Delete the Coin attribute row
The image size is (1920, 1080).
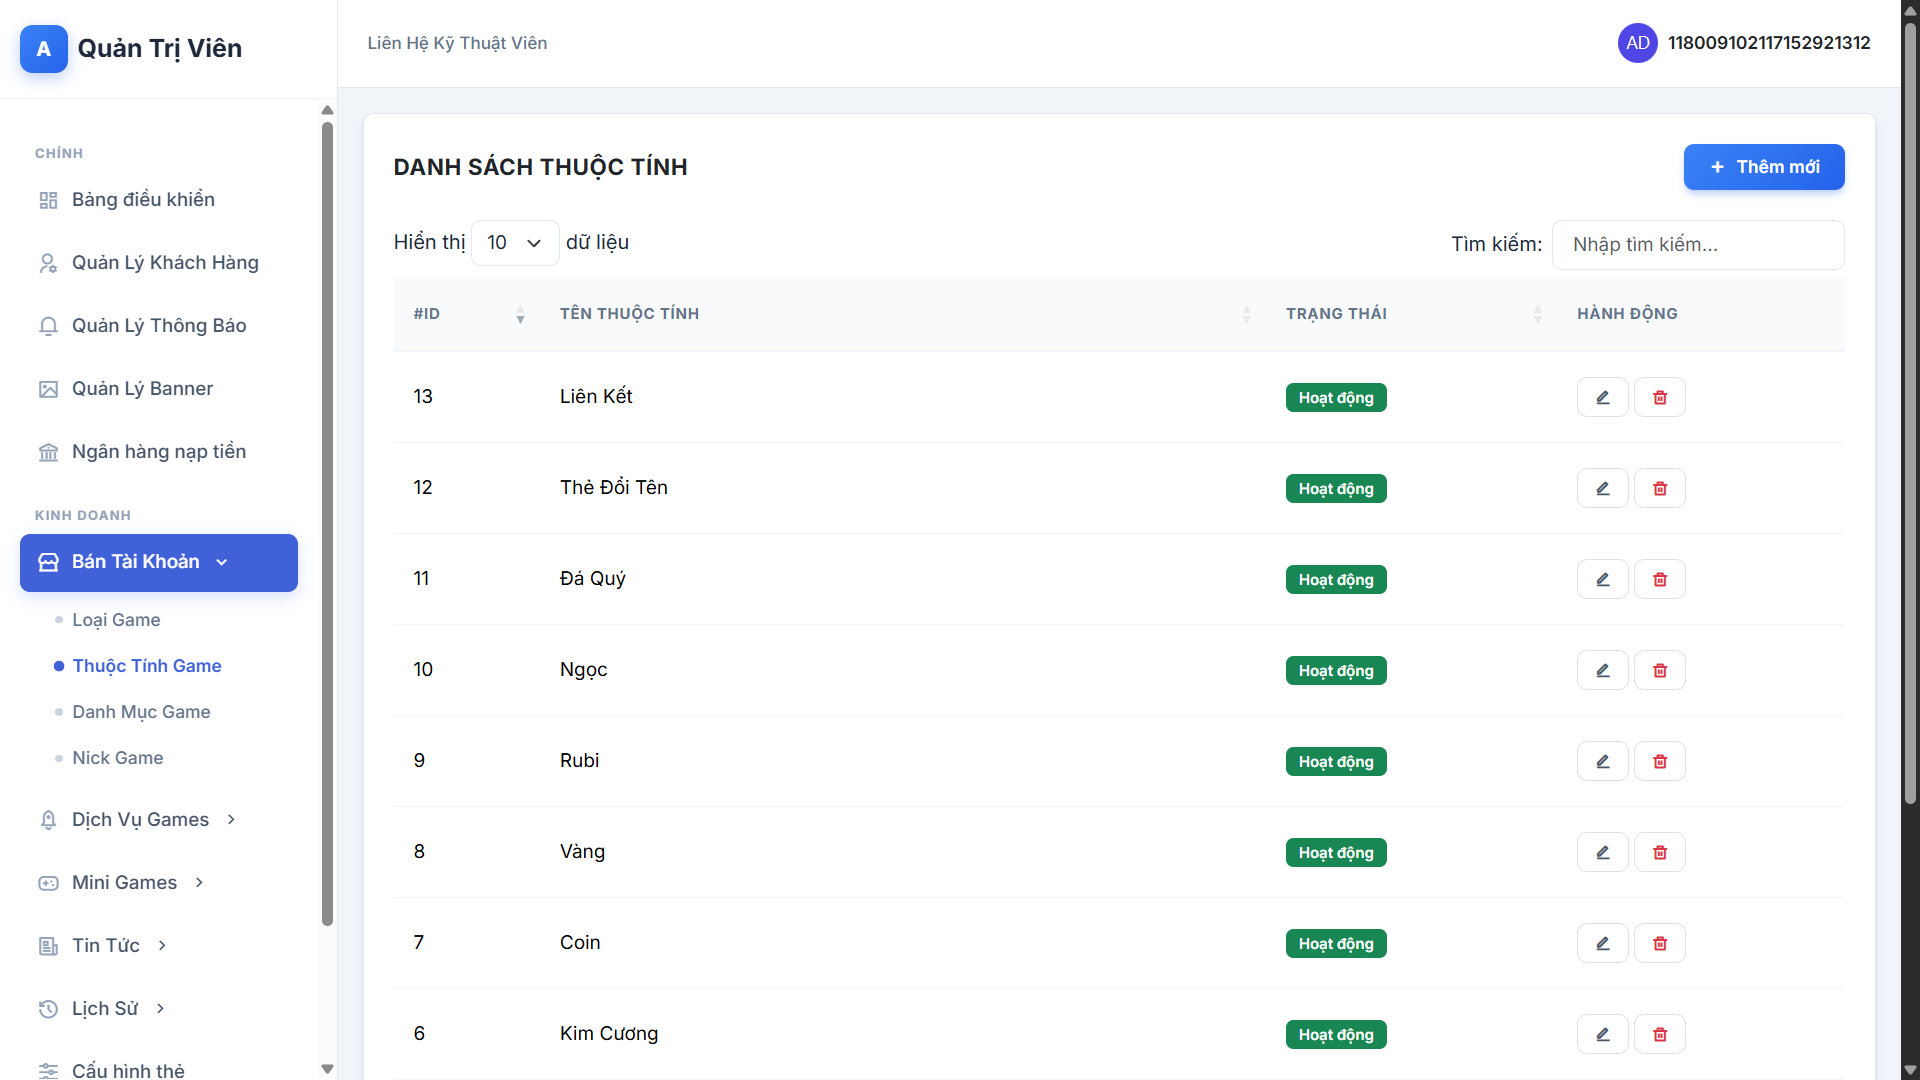[1659, 943]
